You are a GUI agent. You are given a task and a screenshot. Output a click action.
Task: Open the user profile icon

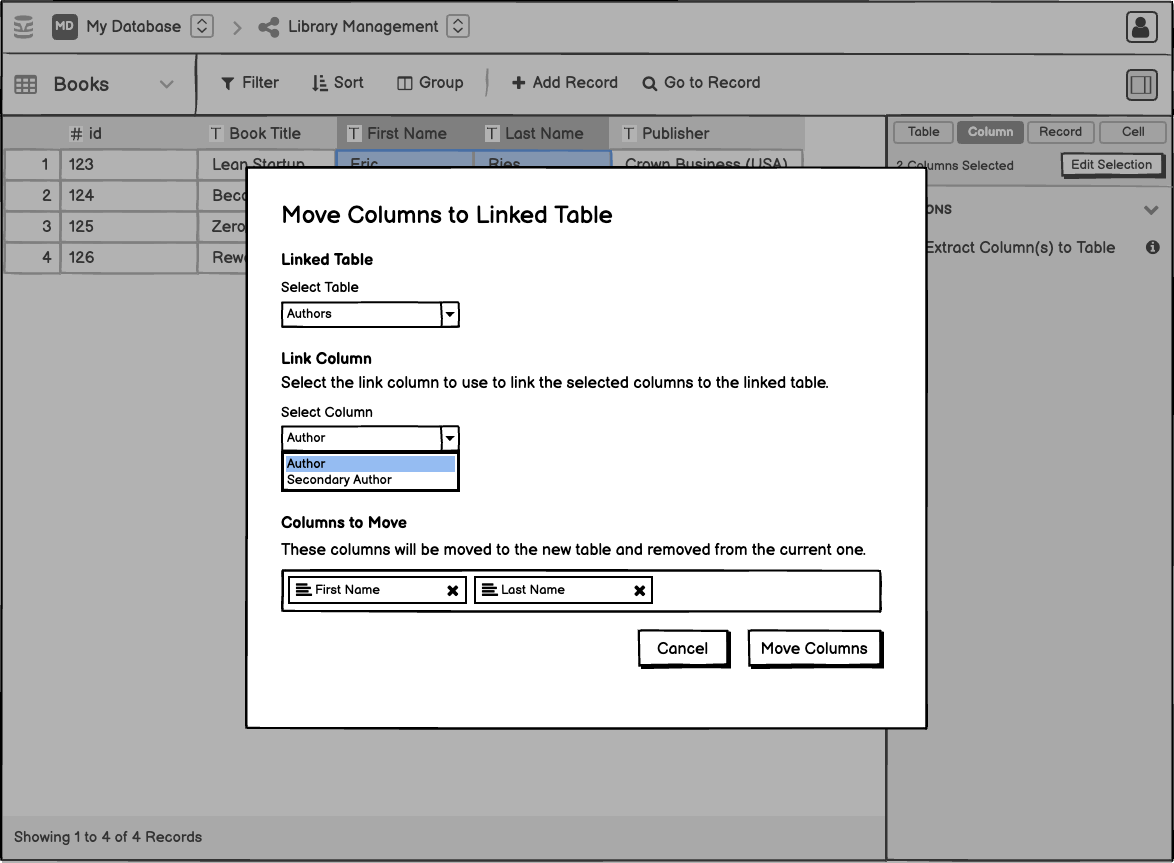[x=1141, y=27]
